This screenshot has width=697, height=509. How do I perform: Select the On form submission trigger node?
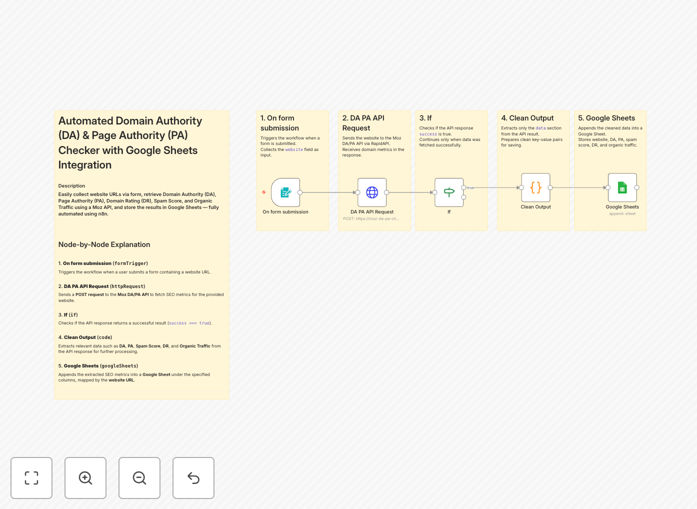(285, 192)
